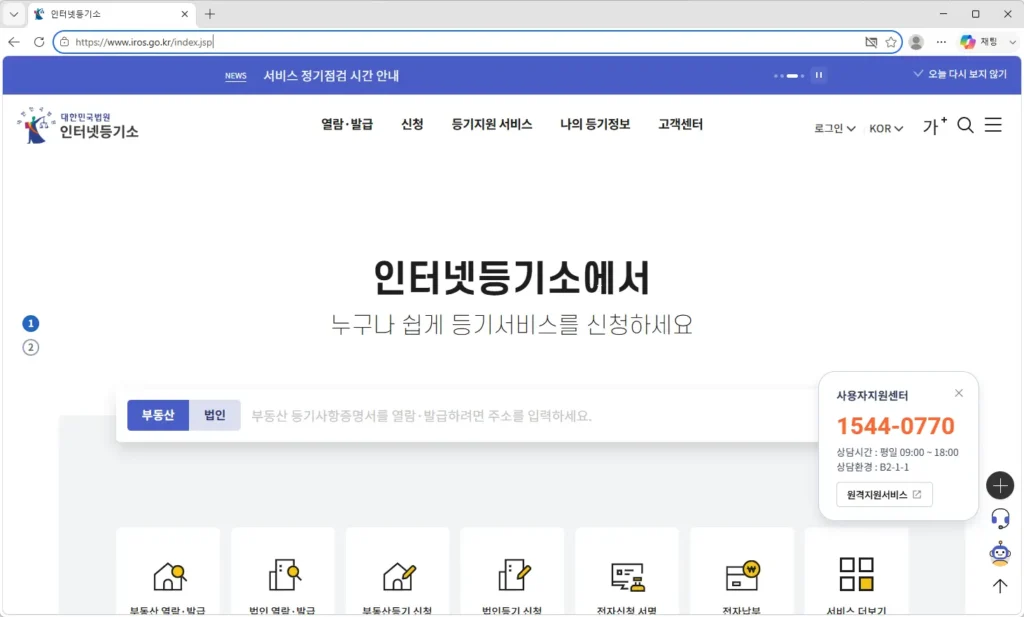Viewport: 1024px width, 617px height.
Task: Click the camera-off icon in address bar
Action: (x=871, y=42)
